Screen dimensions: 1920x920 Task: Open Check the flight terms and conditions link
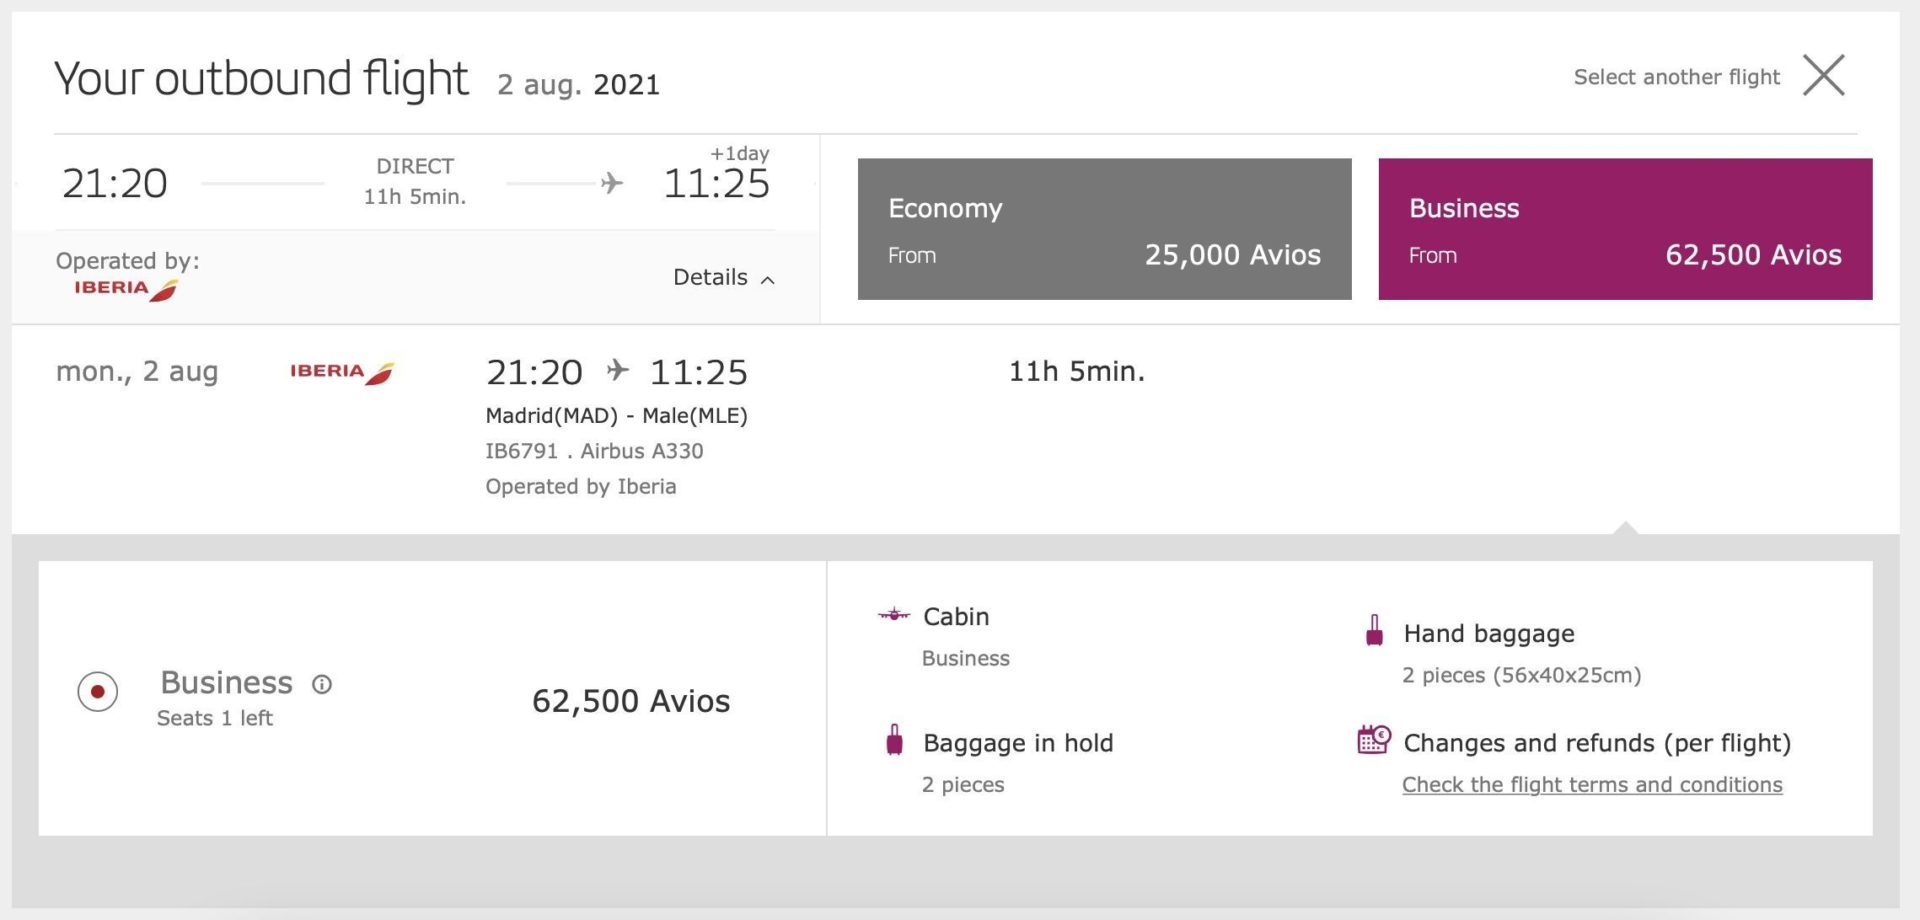[1592, 785]
